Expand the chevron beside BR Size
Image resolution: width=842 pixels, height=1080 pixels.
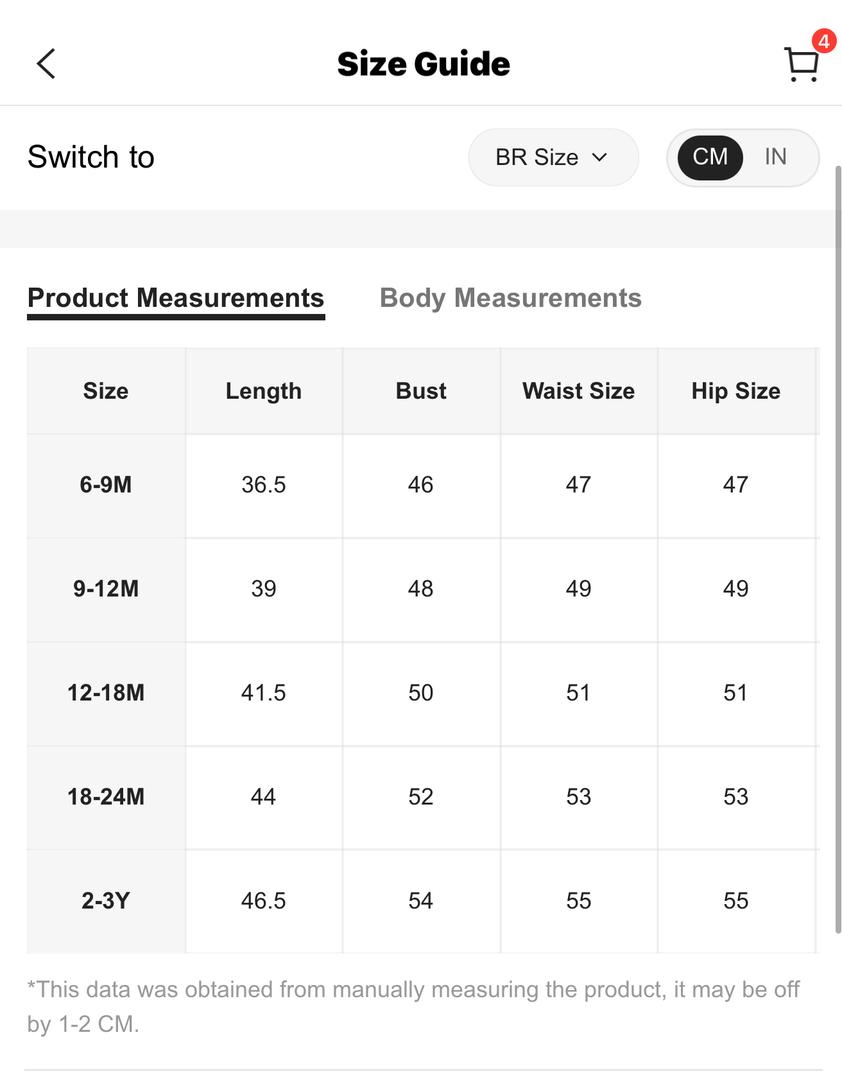coord(599,158)
